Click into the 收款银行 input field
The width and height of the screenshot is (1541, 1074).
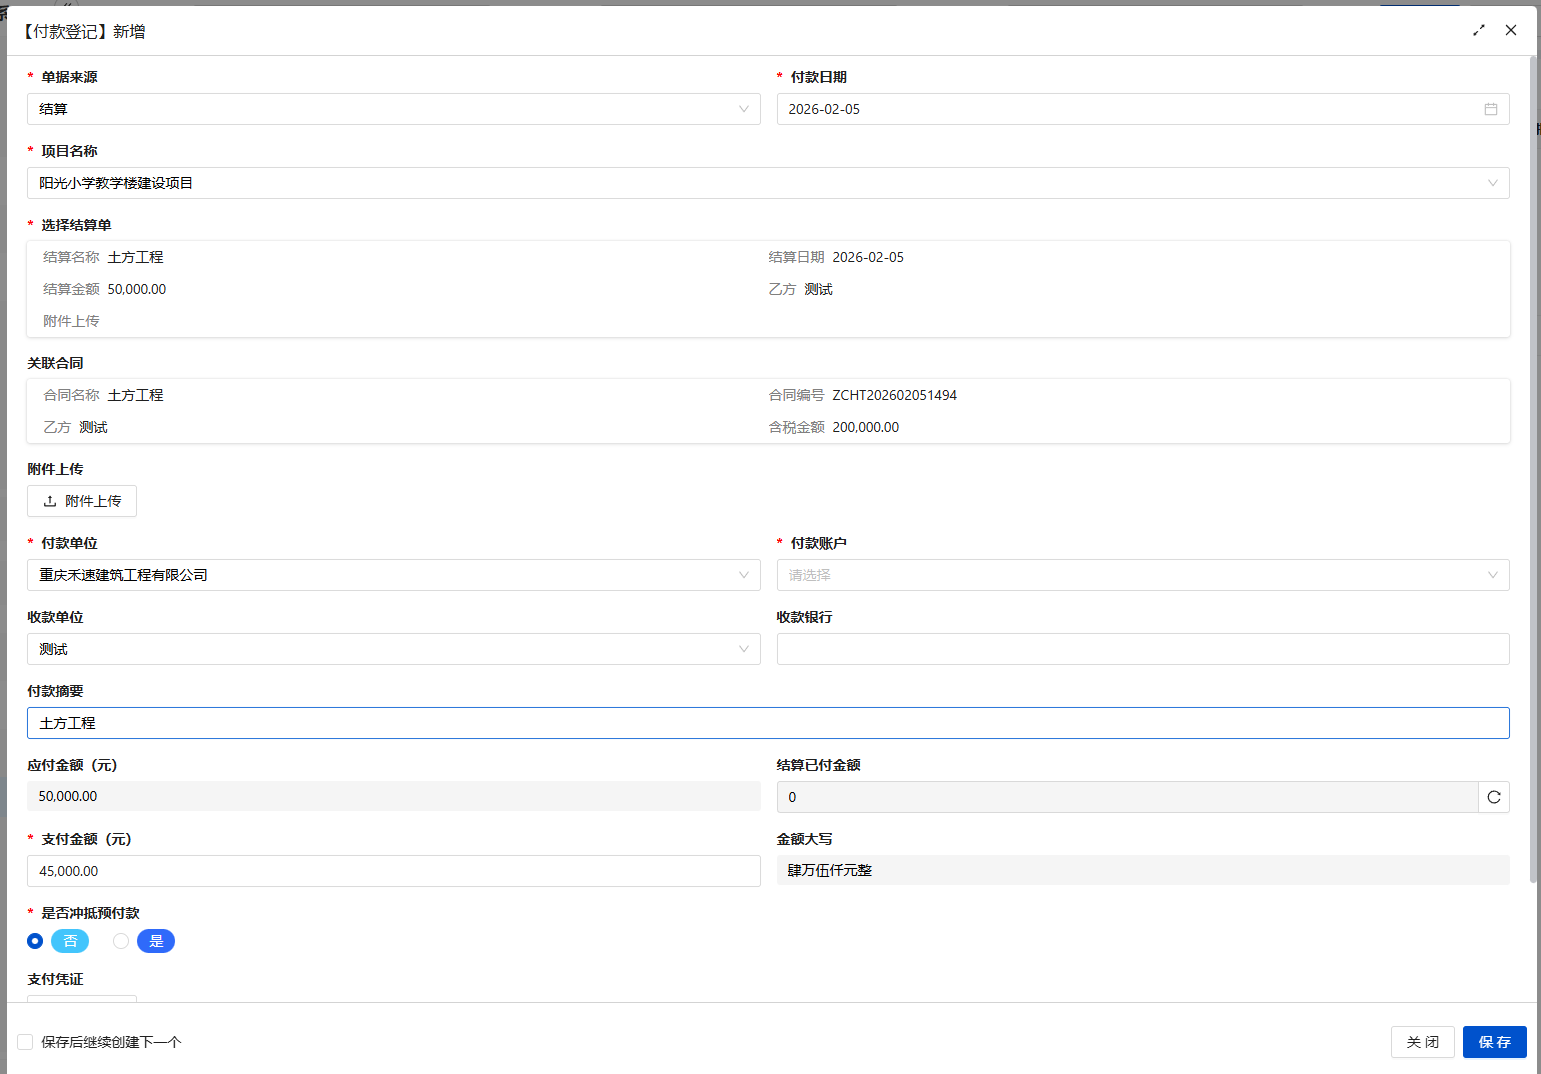(1142, 649)
